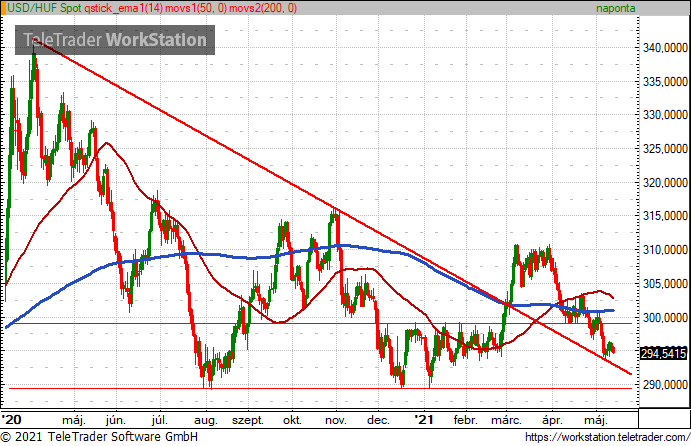Image resolution: width=691 pixels, height=446 pixels.
Task: Click the nov. label on time axis
Action: pyautogui.click(x=336, y=420)
